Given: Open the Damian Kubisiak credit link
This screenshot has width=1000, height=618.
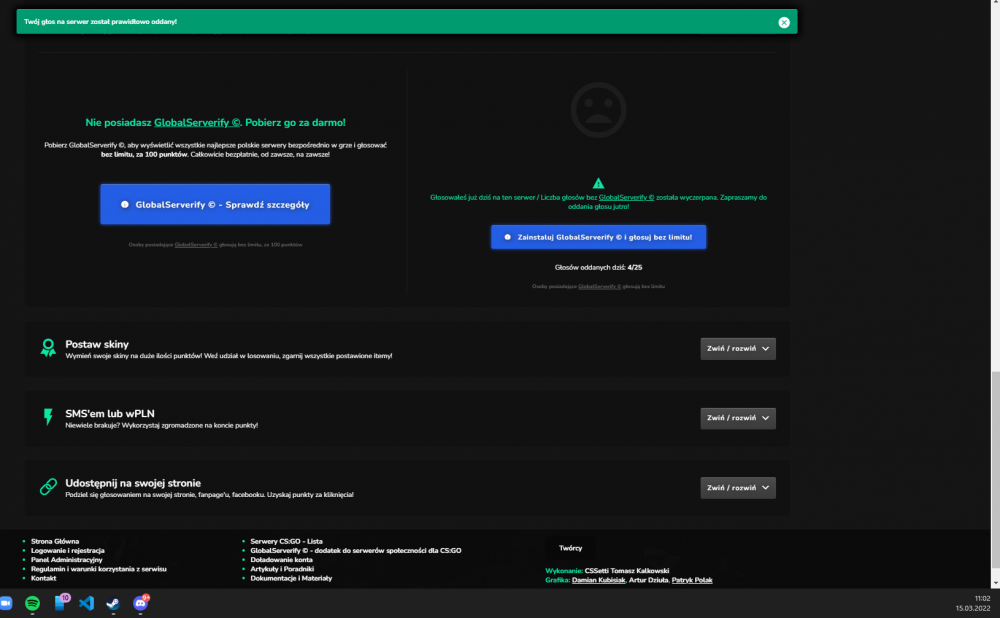Looking at the screenshot, I should click(598, 580).
